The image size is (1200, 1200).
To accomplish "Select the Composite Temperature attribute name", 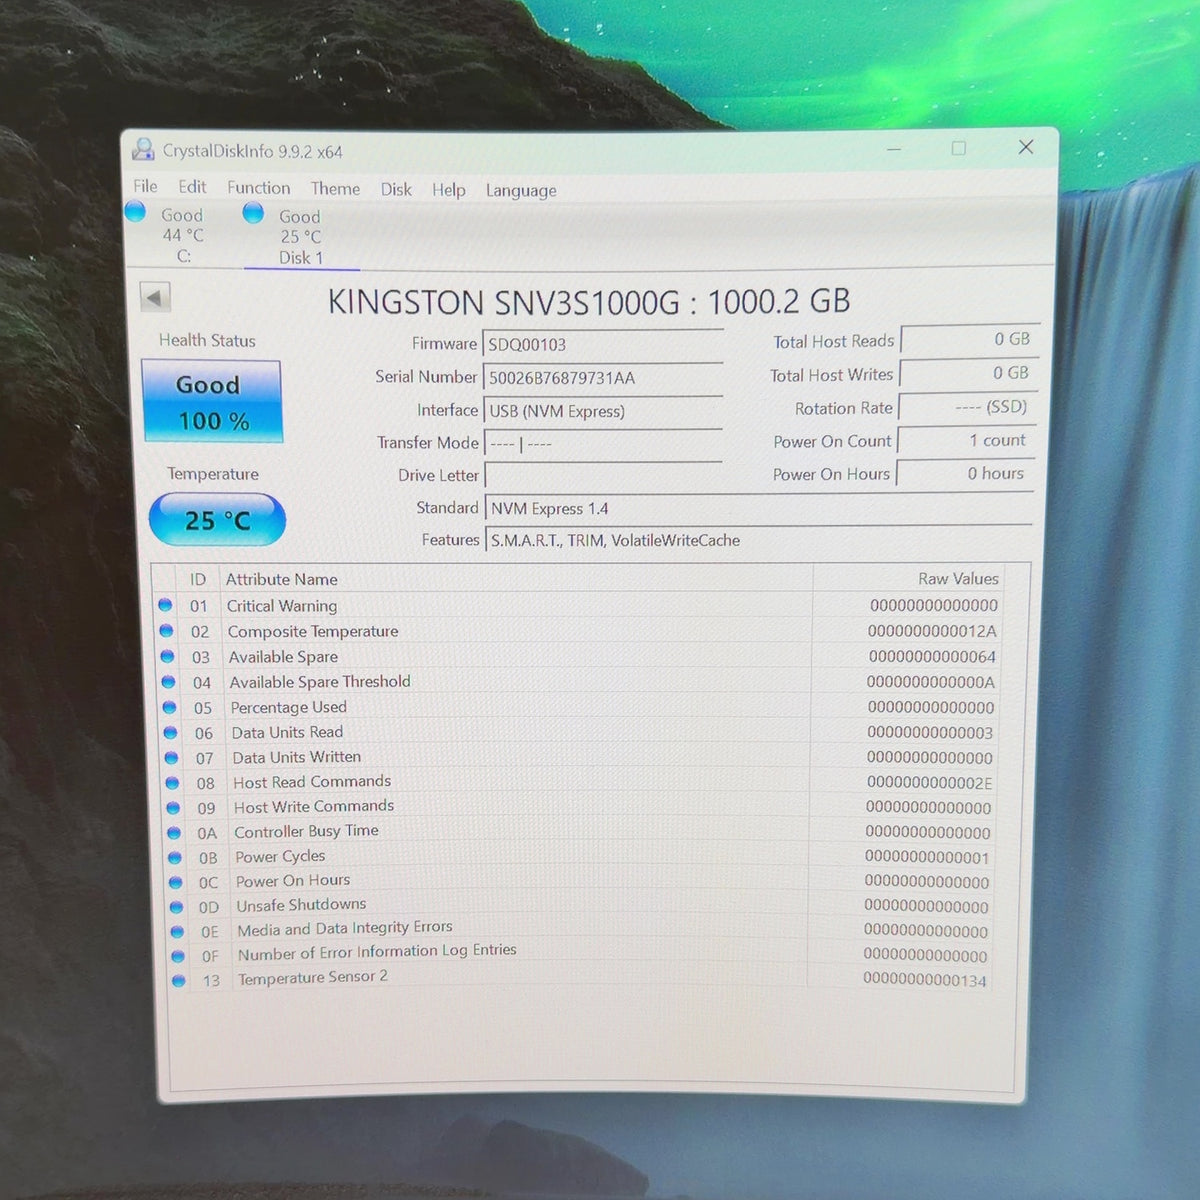I will pyautogui.click(x=313, y=631).
